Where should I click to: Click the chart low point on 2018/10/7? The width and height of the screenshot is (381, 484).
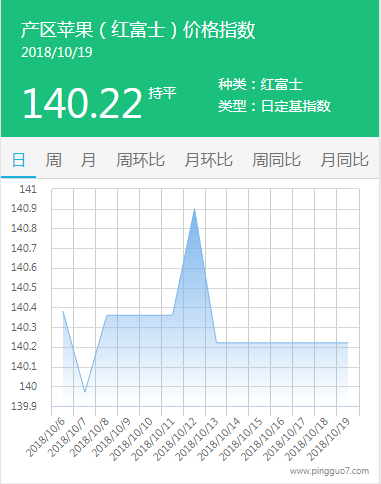point(85,392)
